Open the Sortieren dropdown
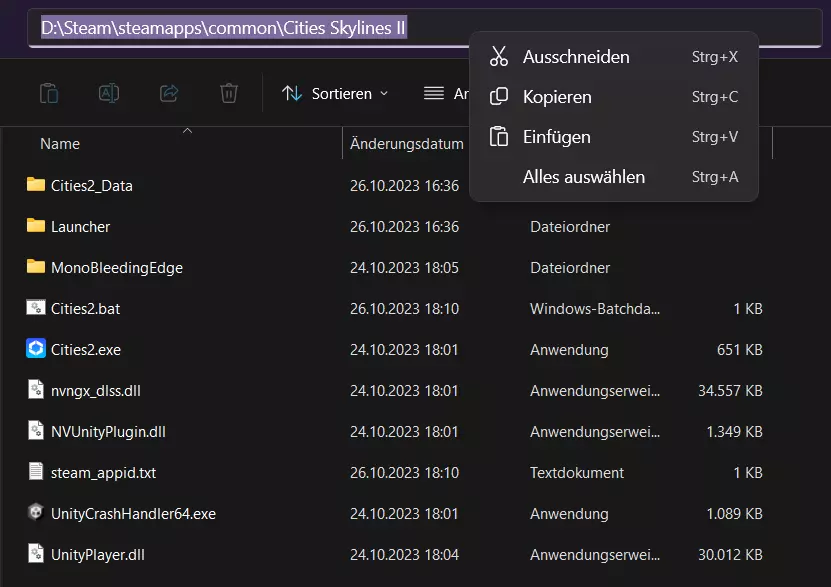 point(335,93)
